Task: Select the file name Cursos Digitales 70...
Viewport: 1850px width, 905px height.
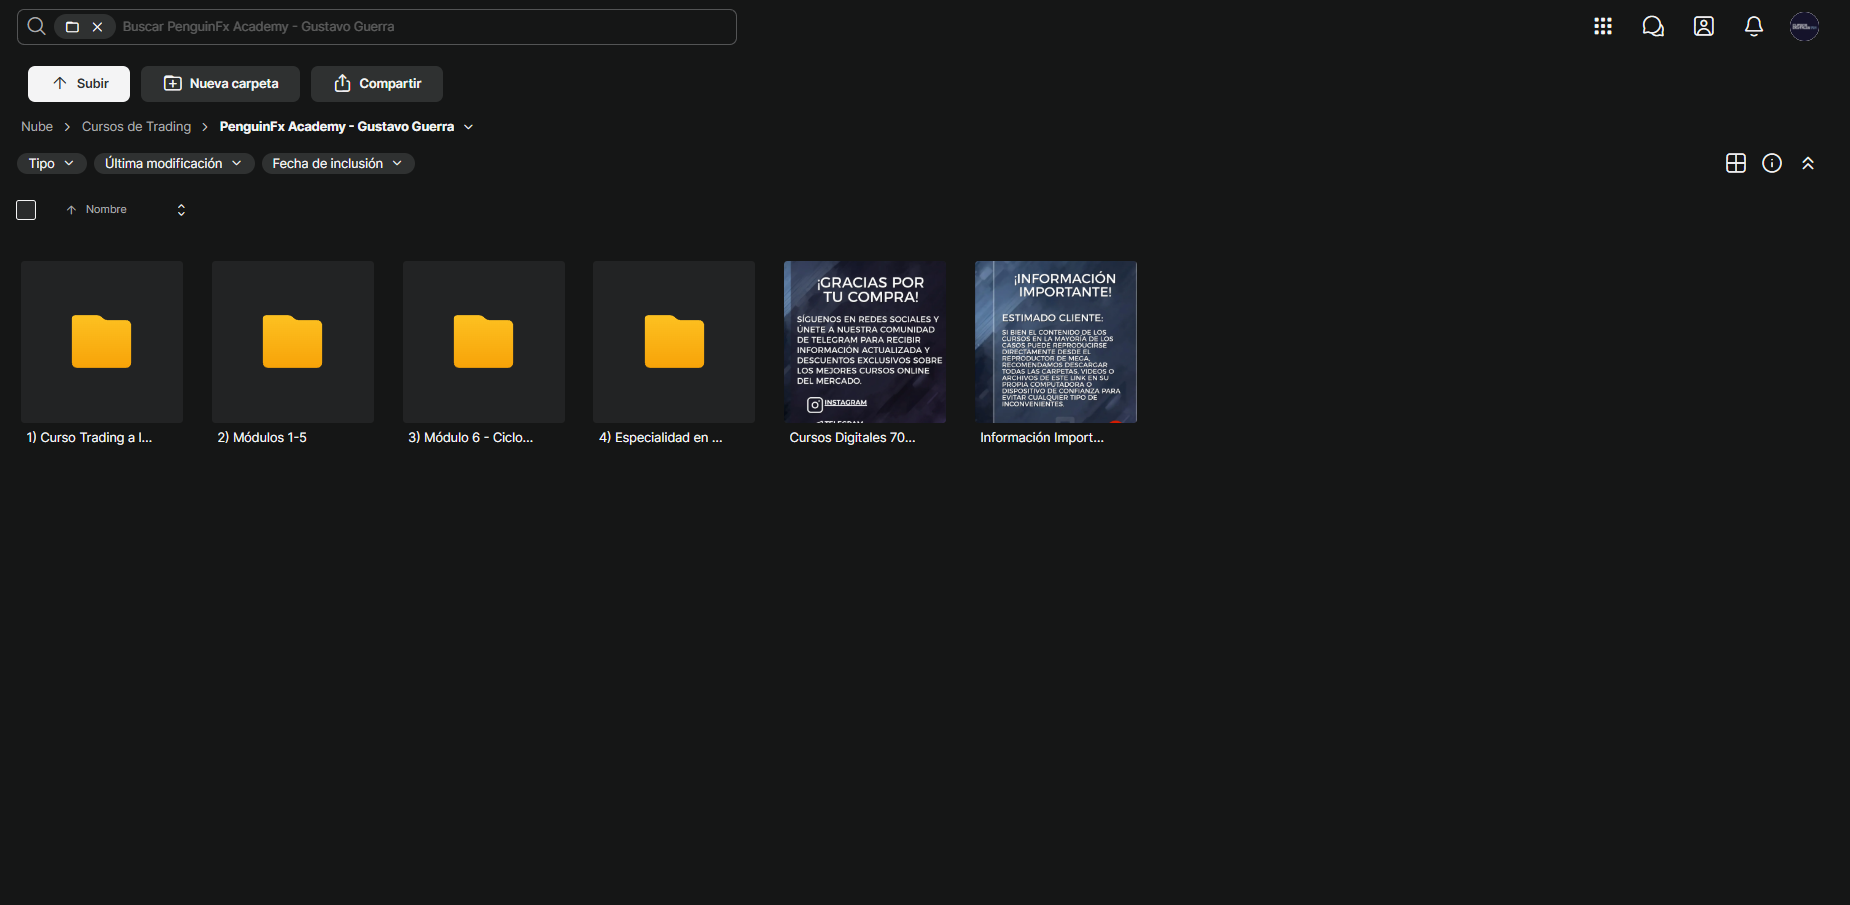Action: (x=852, y=438)
